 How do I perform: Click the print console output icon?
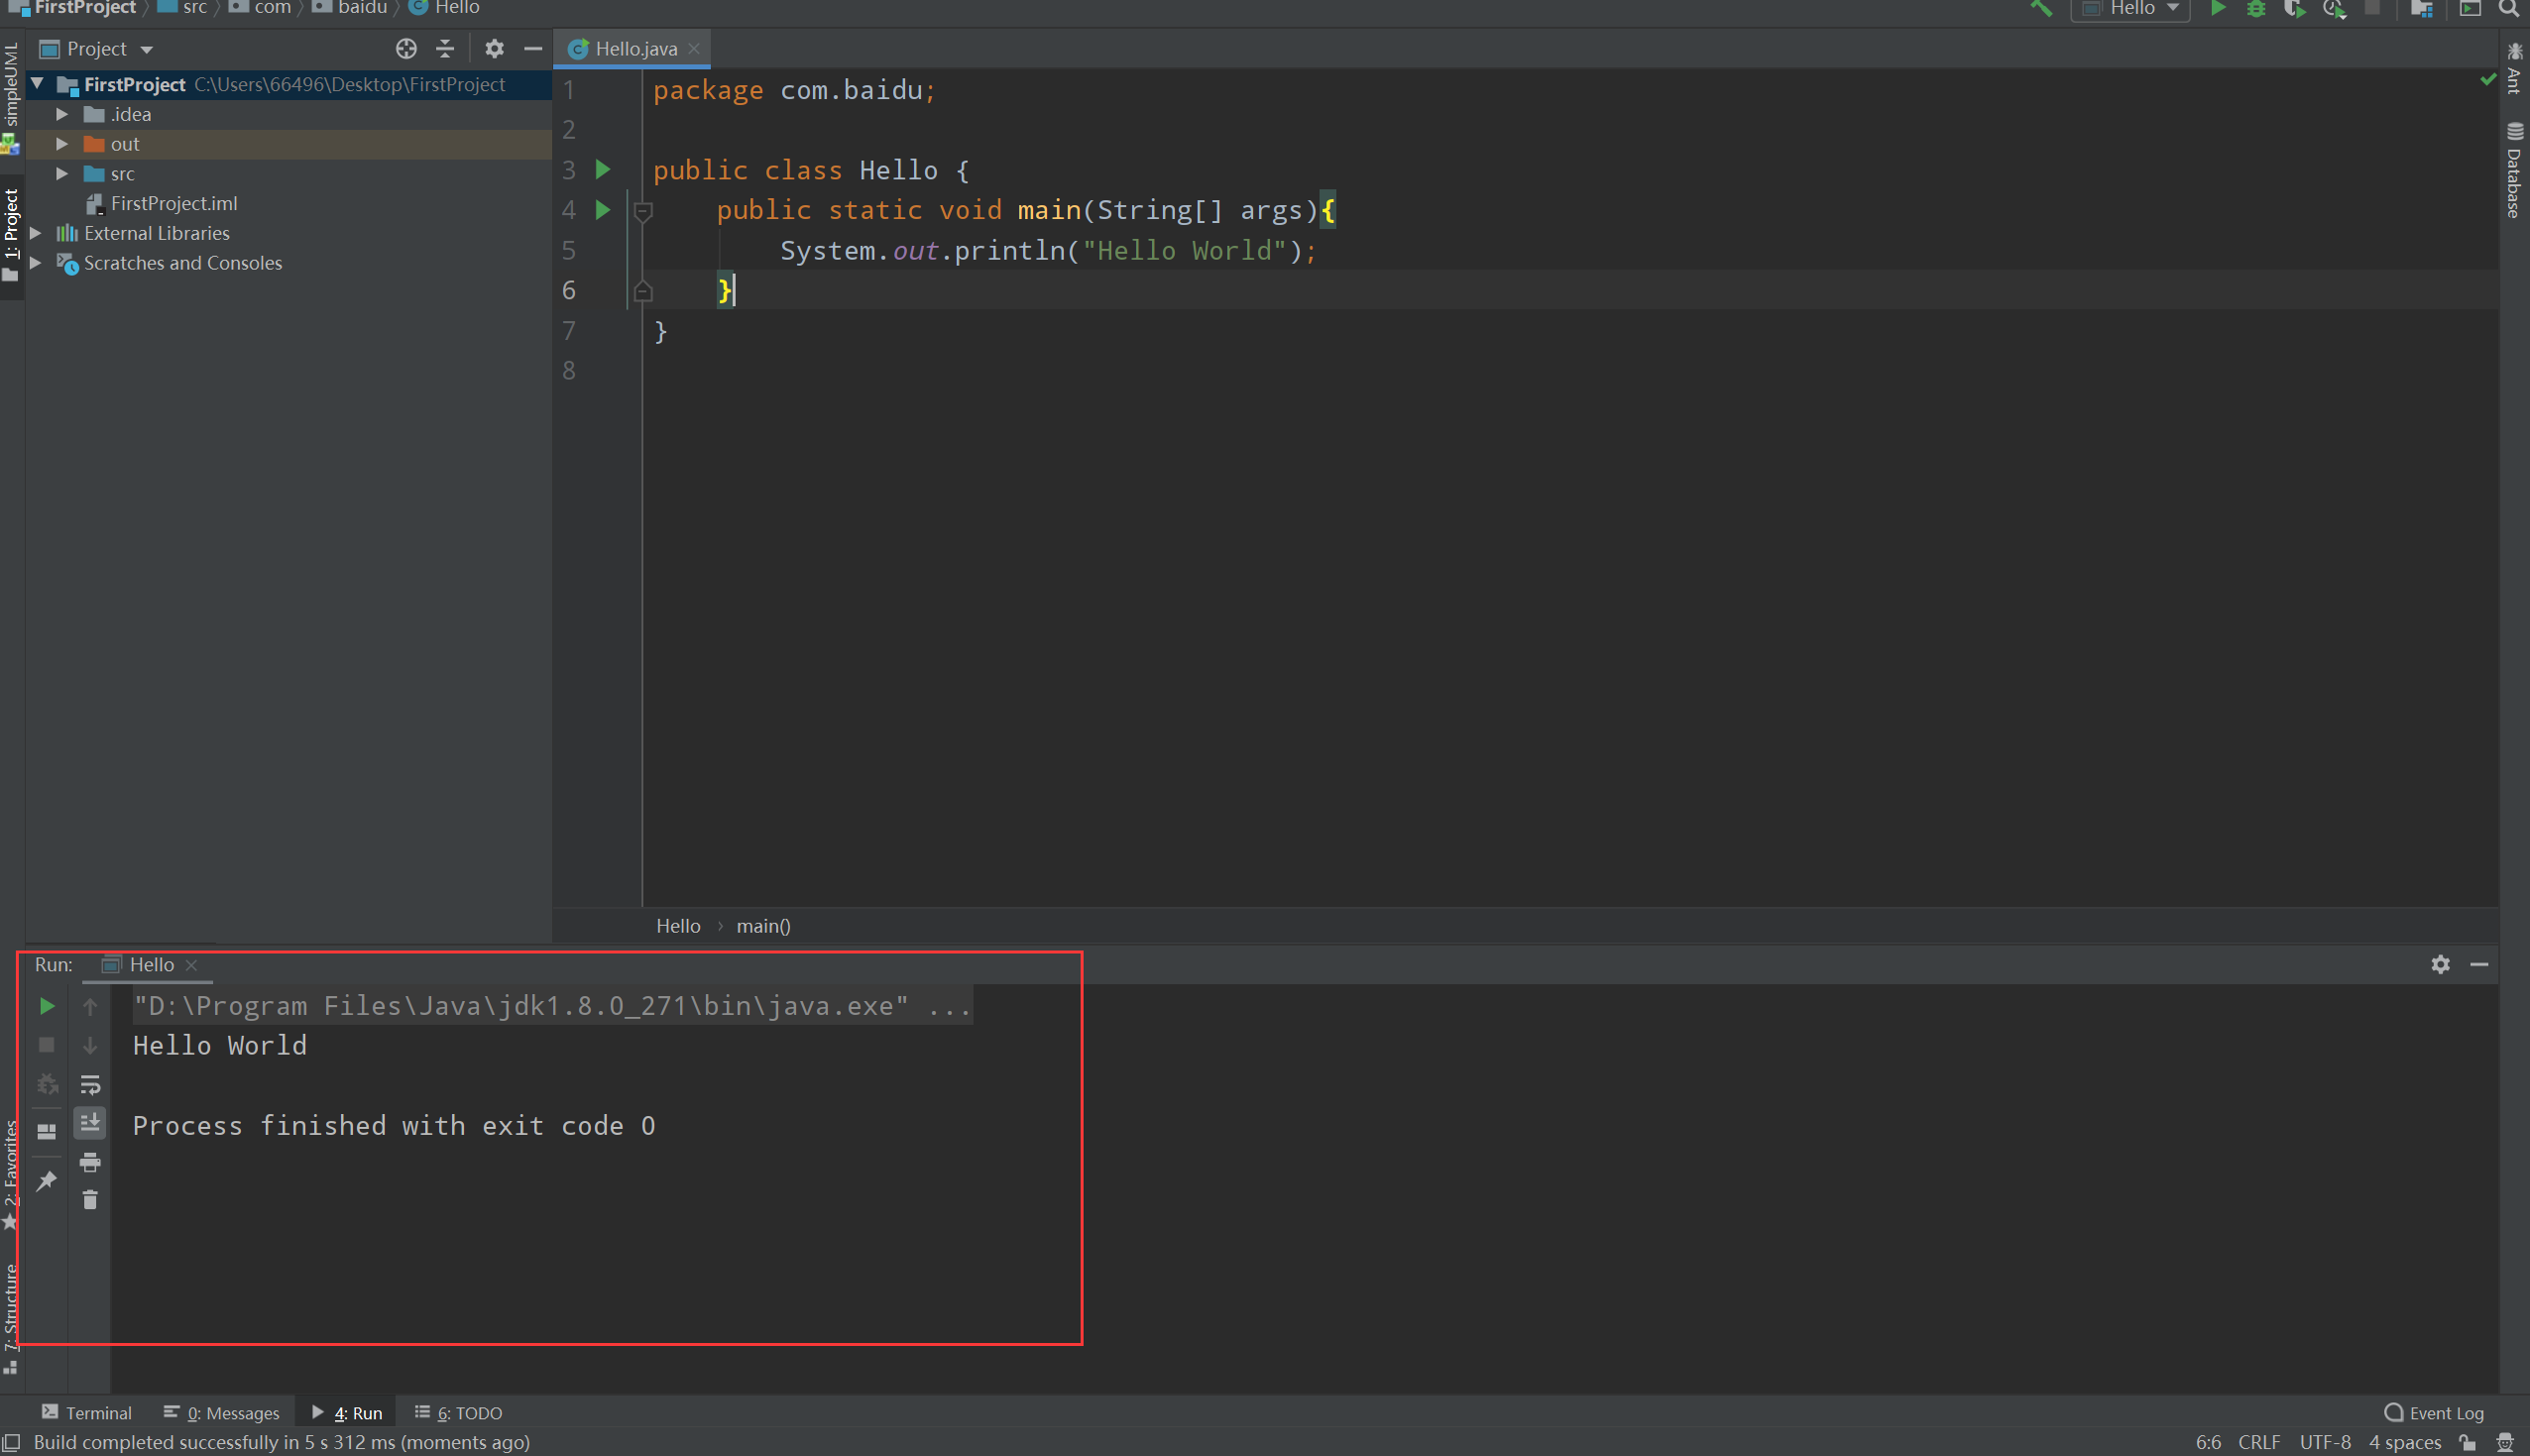90,1162
